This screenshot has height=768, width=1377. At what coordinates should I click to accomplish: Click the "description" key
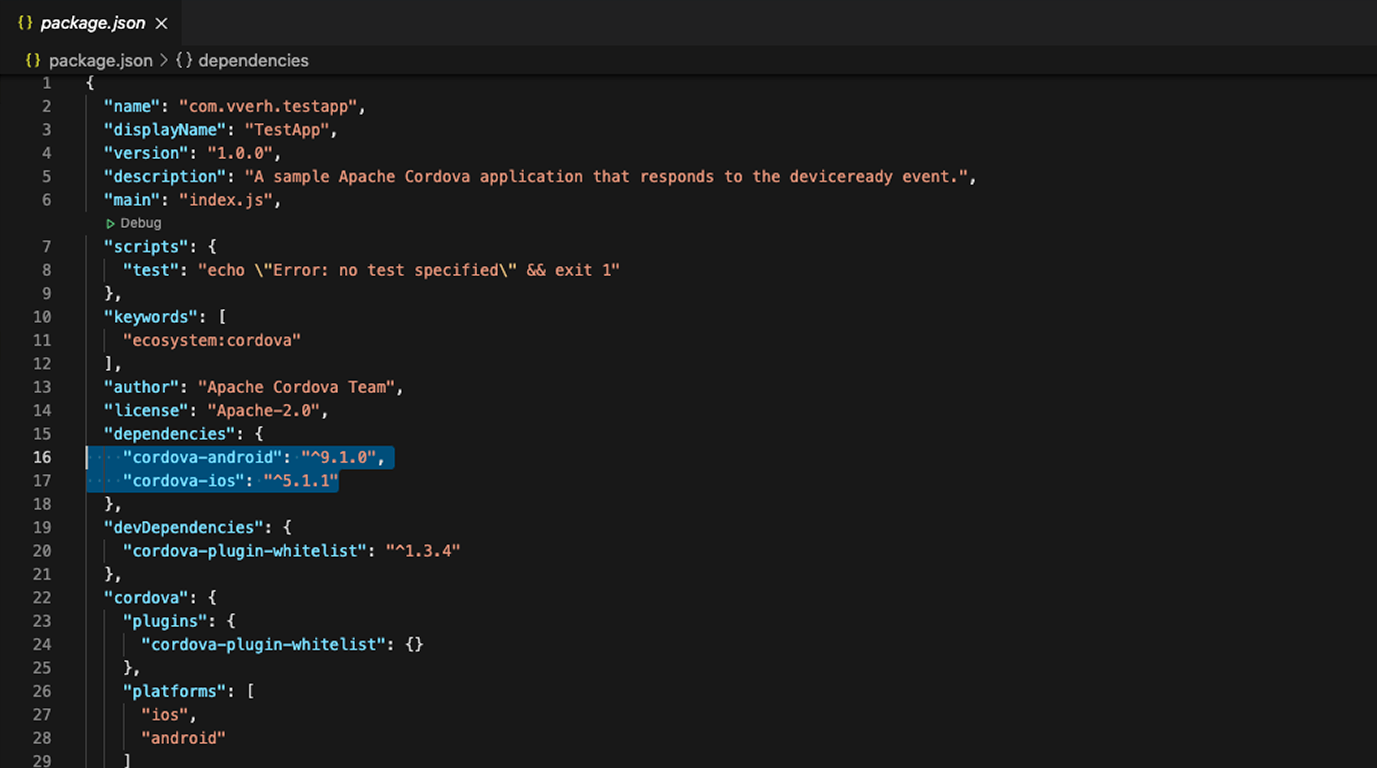coord(164,176)
